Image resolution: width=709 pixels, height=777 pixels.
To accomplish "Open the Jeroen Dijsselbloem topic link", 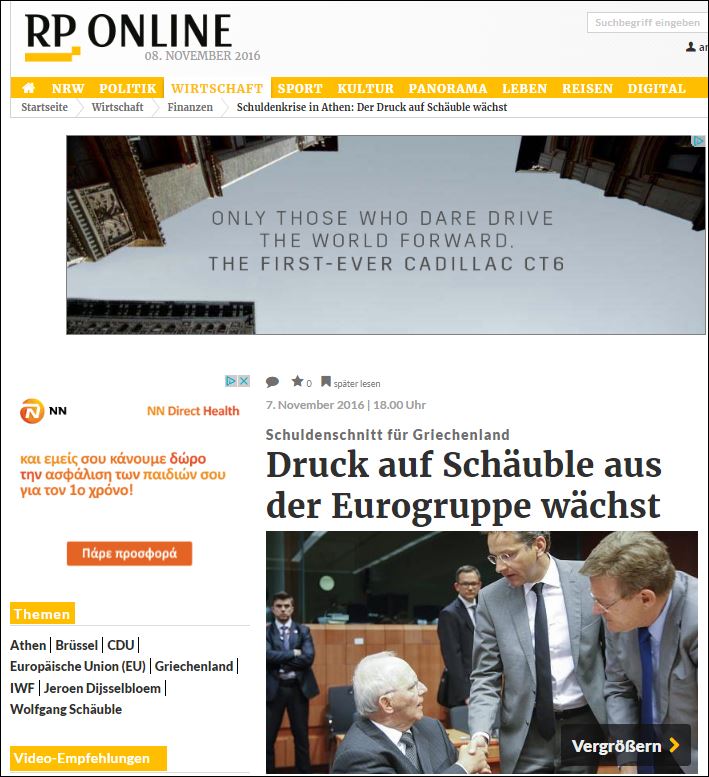I will [102, 688].
